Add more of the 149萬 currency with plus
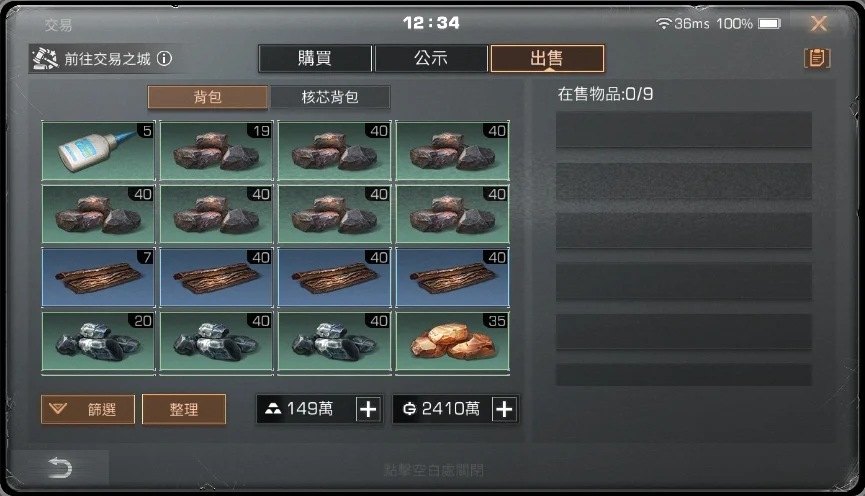The image size is (865, 496). [368, 409]
